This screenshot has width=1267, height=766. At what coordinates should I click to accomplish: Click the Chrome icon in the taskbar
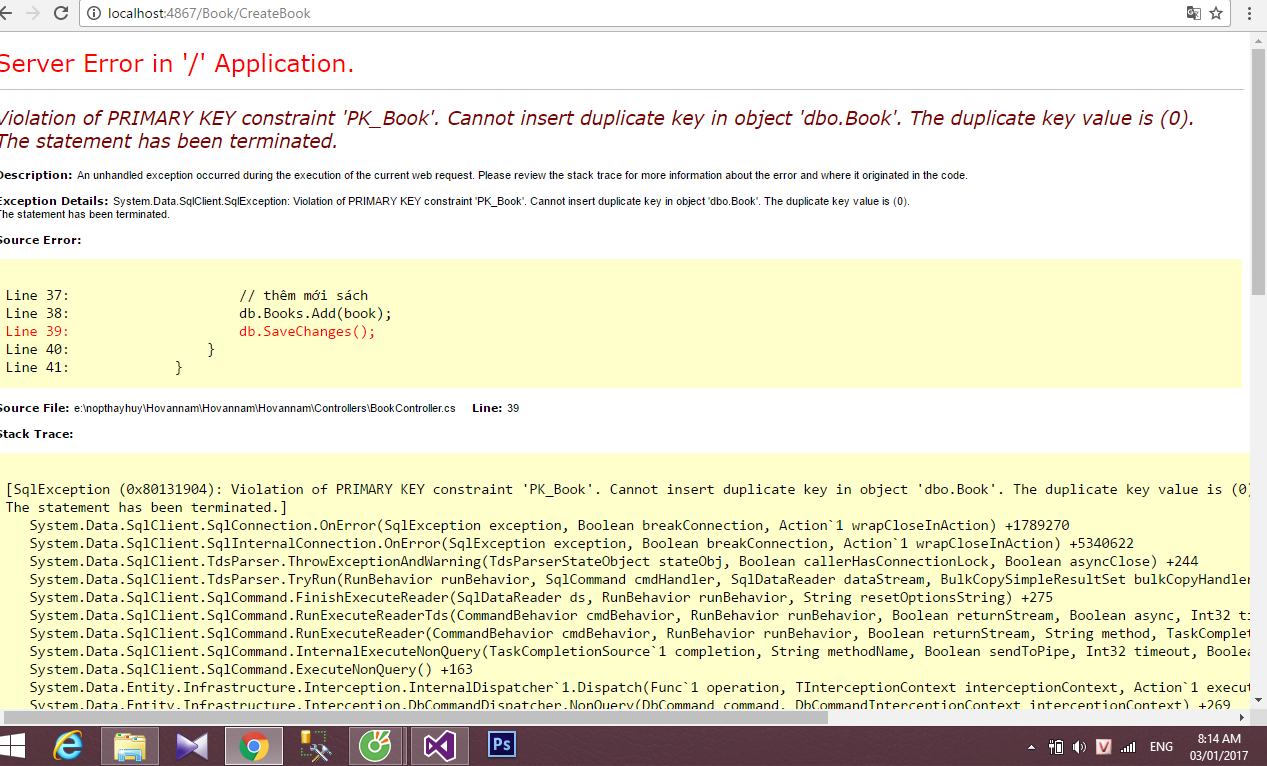click(254, 746)
